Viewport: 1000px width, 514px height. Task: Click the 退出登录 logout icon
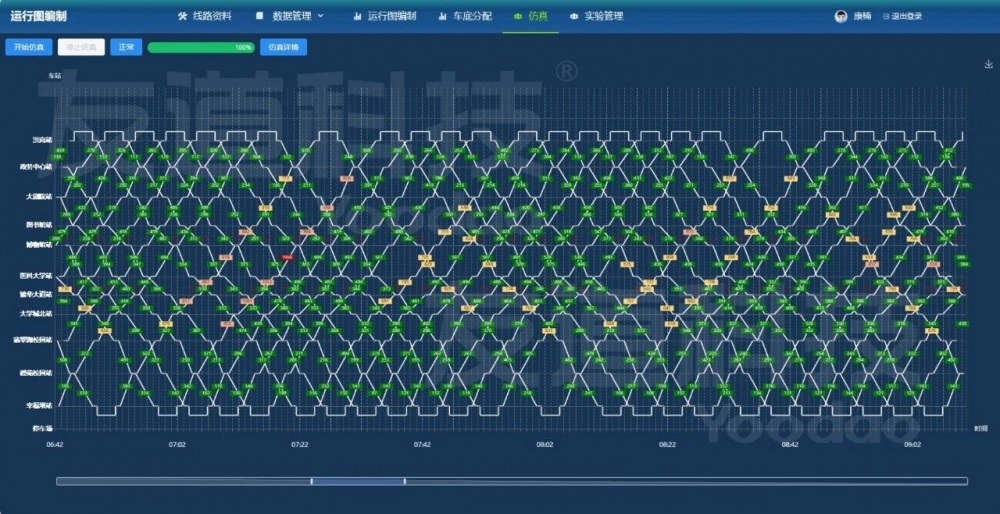click(x=885, y=16)
